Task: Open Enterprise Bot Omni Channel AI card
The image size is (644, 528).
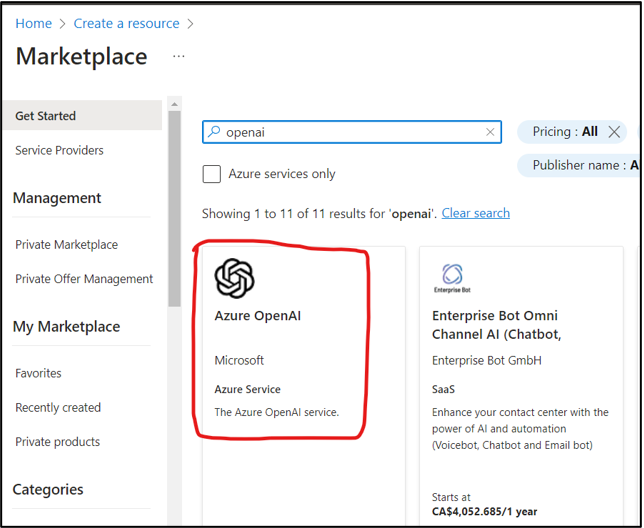Action: click(x=497, y=325)
